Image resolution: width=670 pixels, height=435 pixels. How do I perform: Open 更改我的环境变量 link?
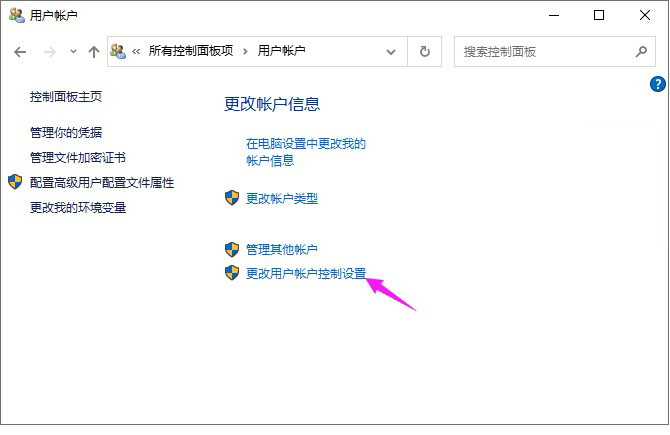pos(78,208)
